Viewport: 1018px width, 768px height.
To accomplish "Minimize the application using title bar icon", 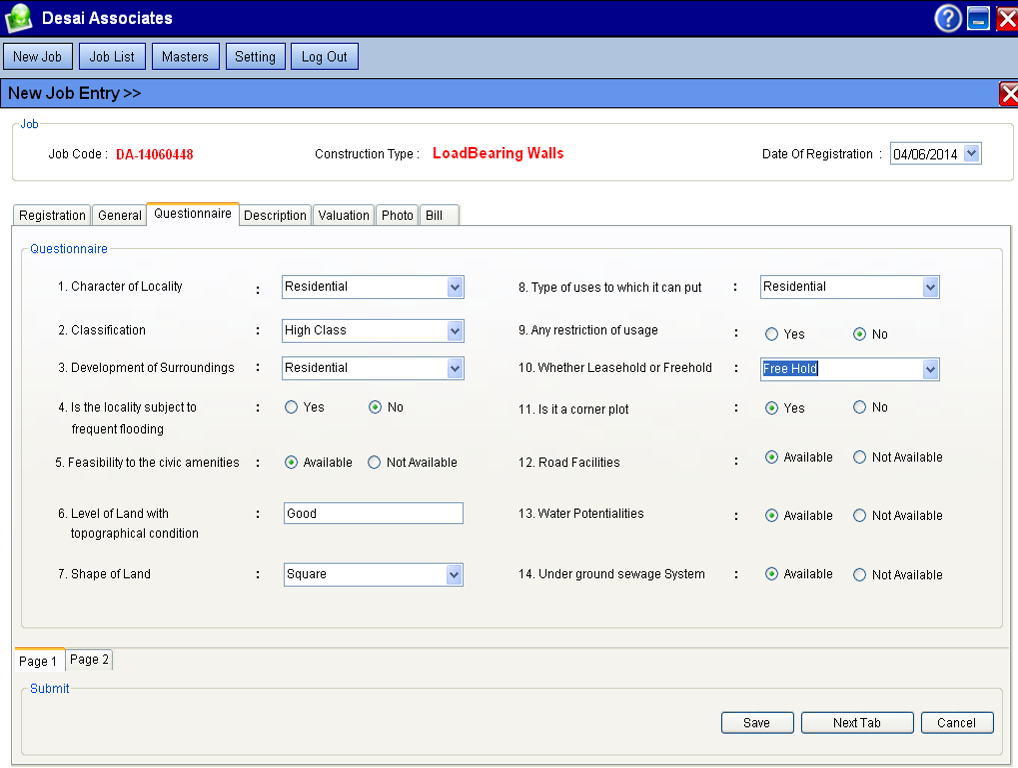I will click(978, 18).
